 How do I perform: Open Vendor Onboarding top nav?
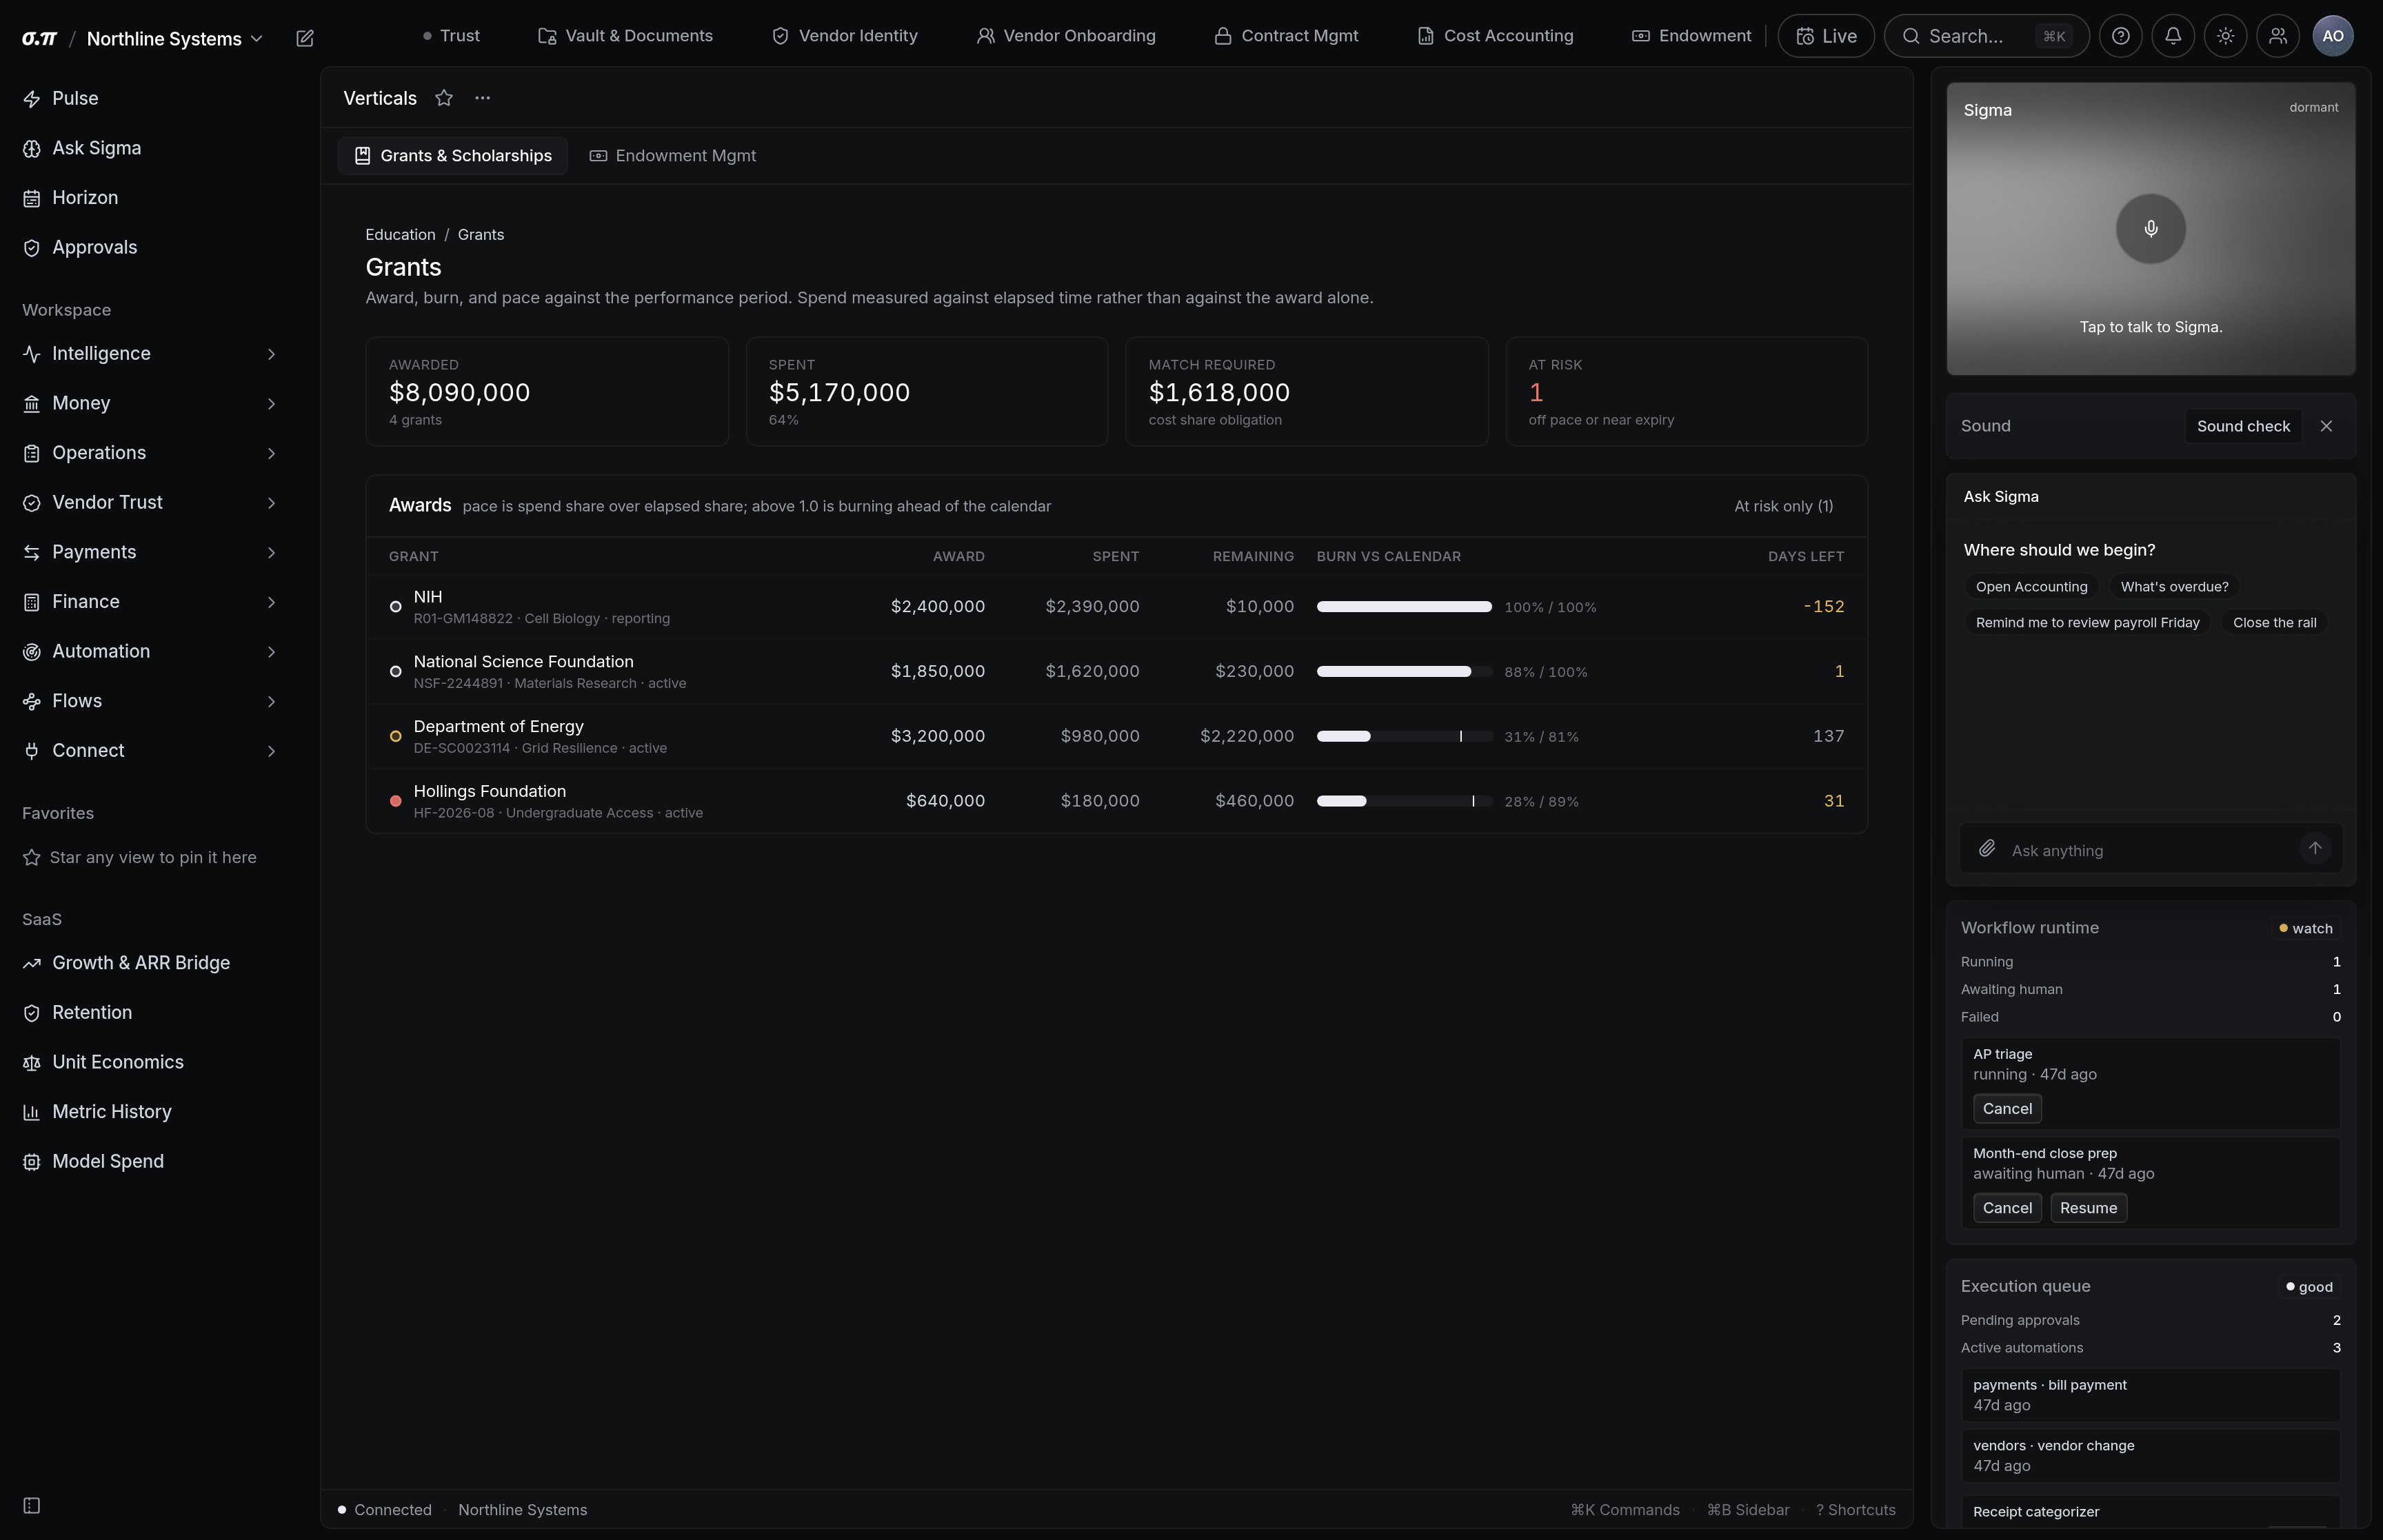click(1066, 36)
